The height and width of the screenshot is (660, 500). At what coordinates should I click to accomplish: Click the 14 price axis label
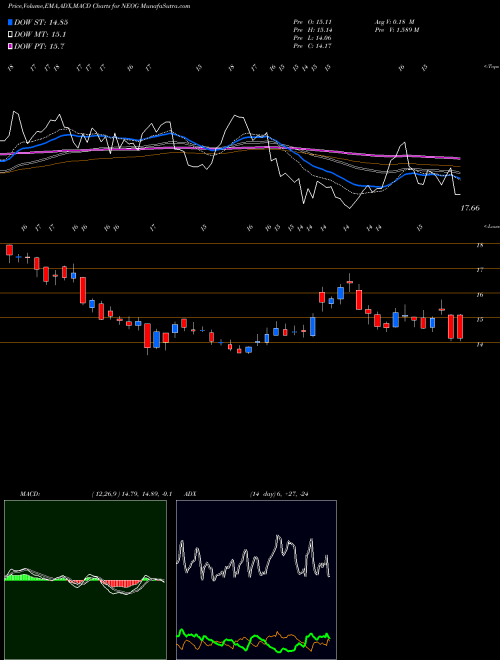[x=479, y=345]
